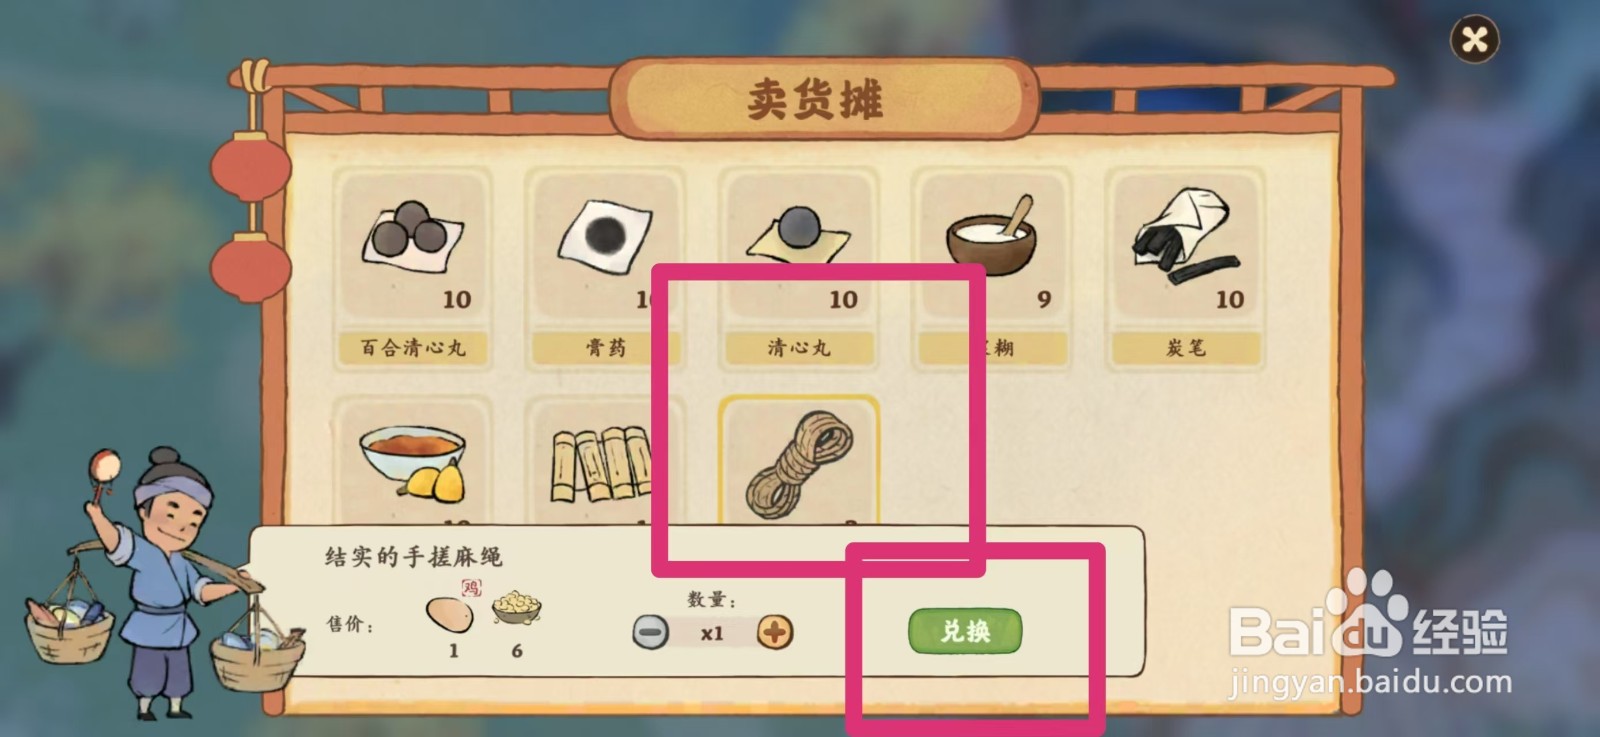
Task: Click the 卖货摊 title banner
Action: 815,99
